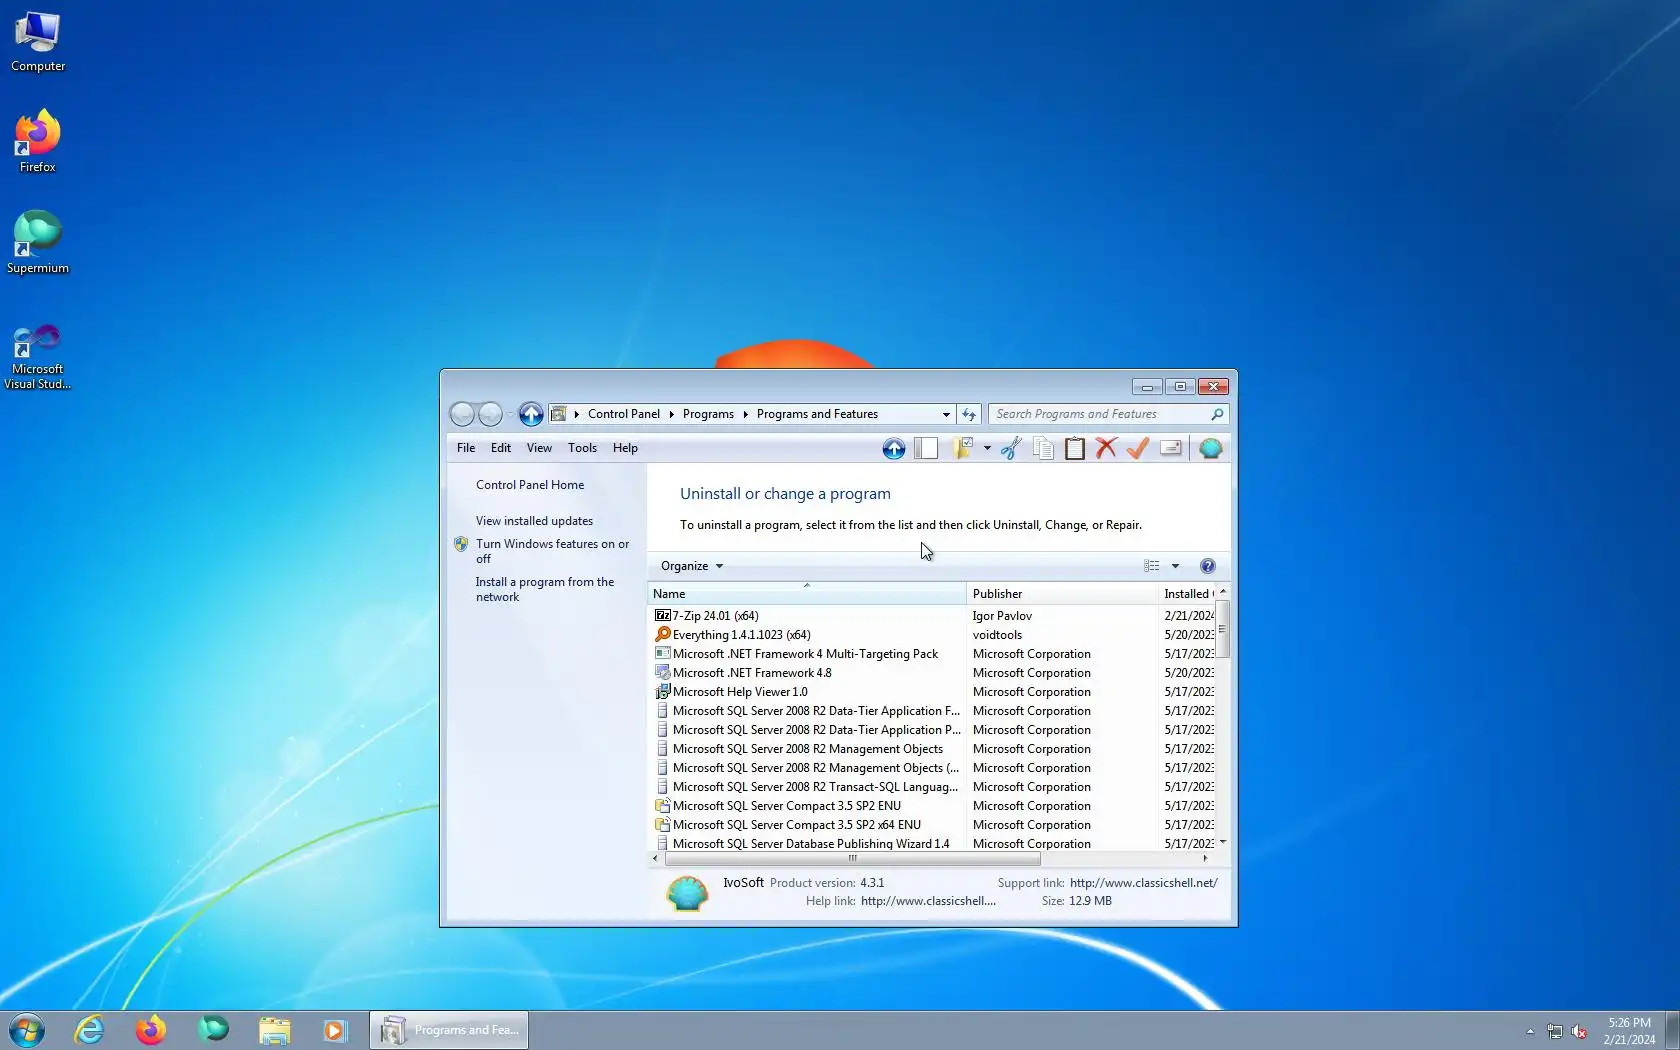Select the Supermium desktop shortcut
Screen dimensions: 1680x1050
(x=38, y=242)
